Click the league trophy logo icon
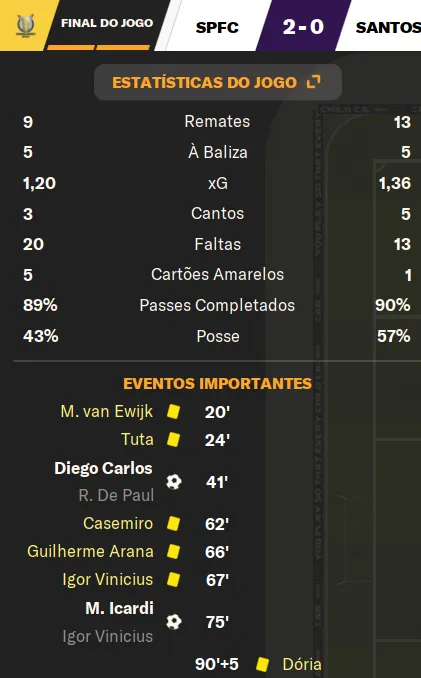The image size is (421, 678). point(25,26)
